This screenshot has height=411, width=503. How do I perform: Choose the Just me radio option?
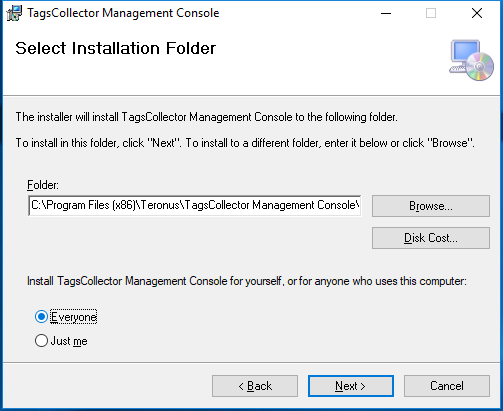point(41,341)
